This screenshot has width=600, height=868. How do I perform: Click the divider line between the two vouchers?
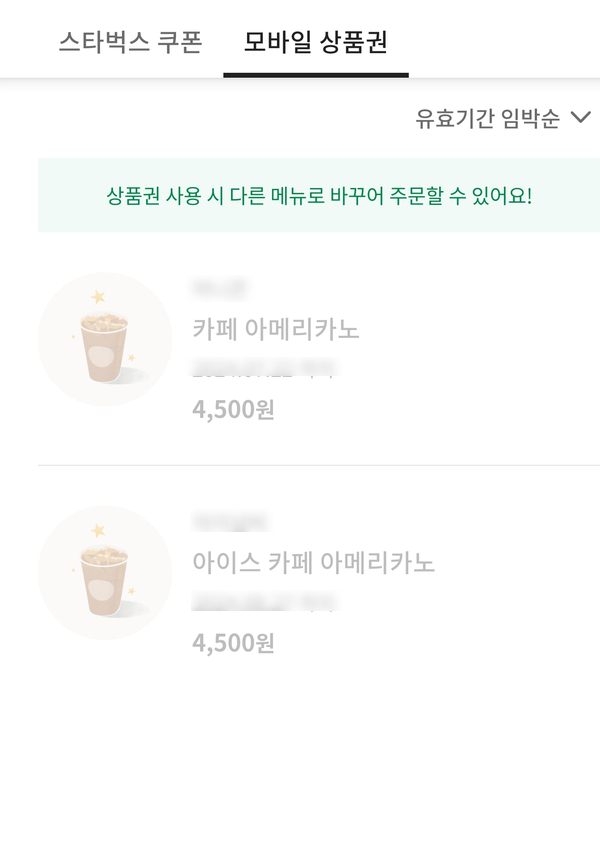point(319,465)
